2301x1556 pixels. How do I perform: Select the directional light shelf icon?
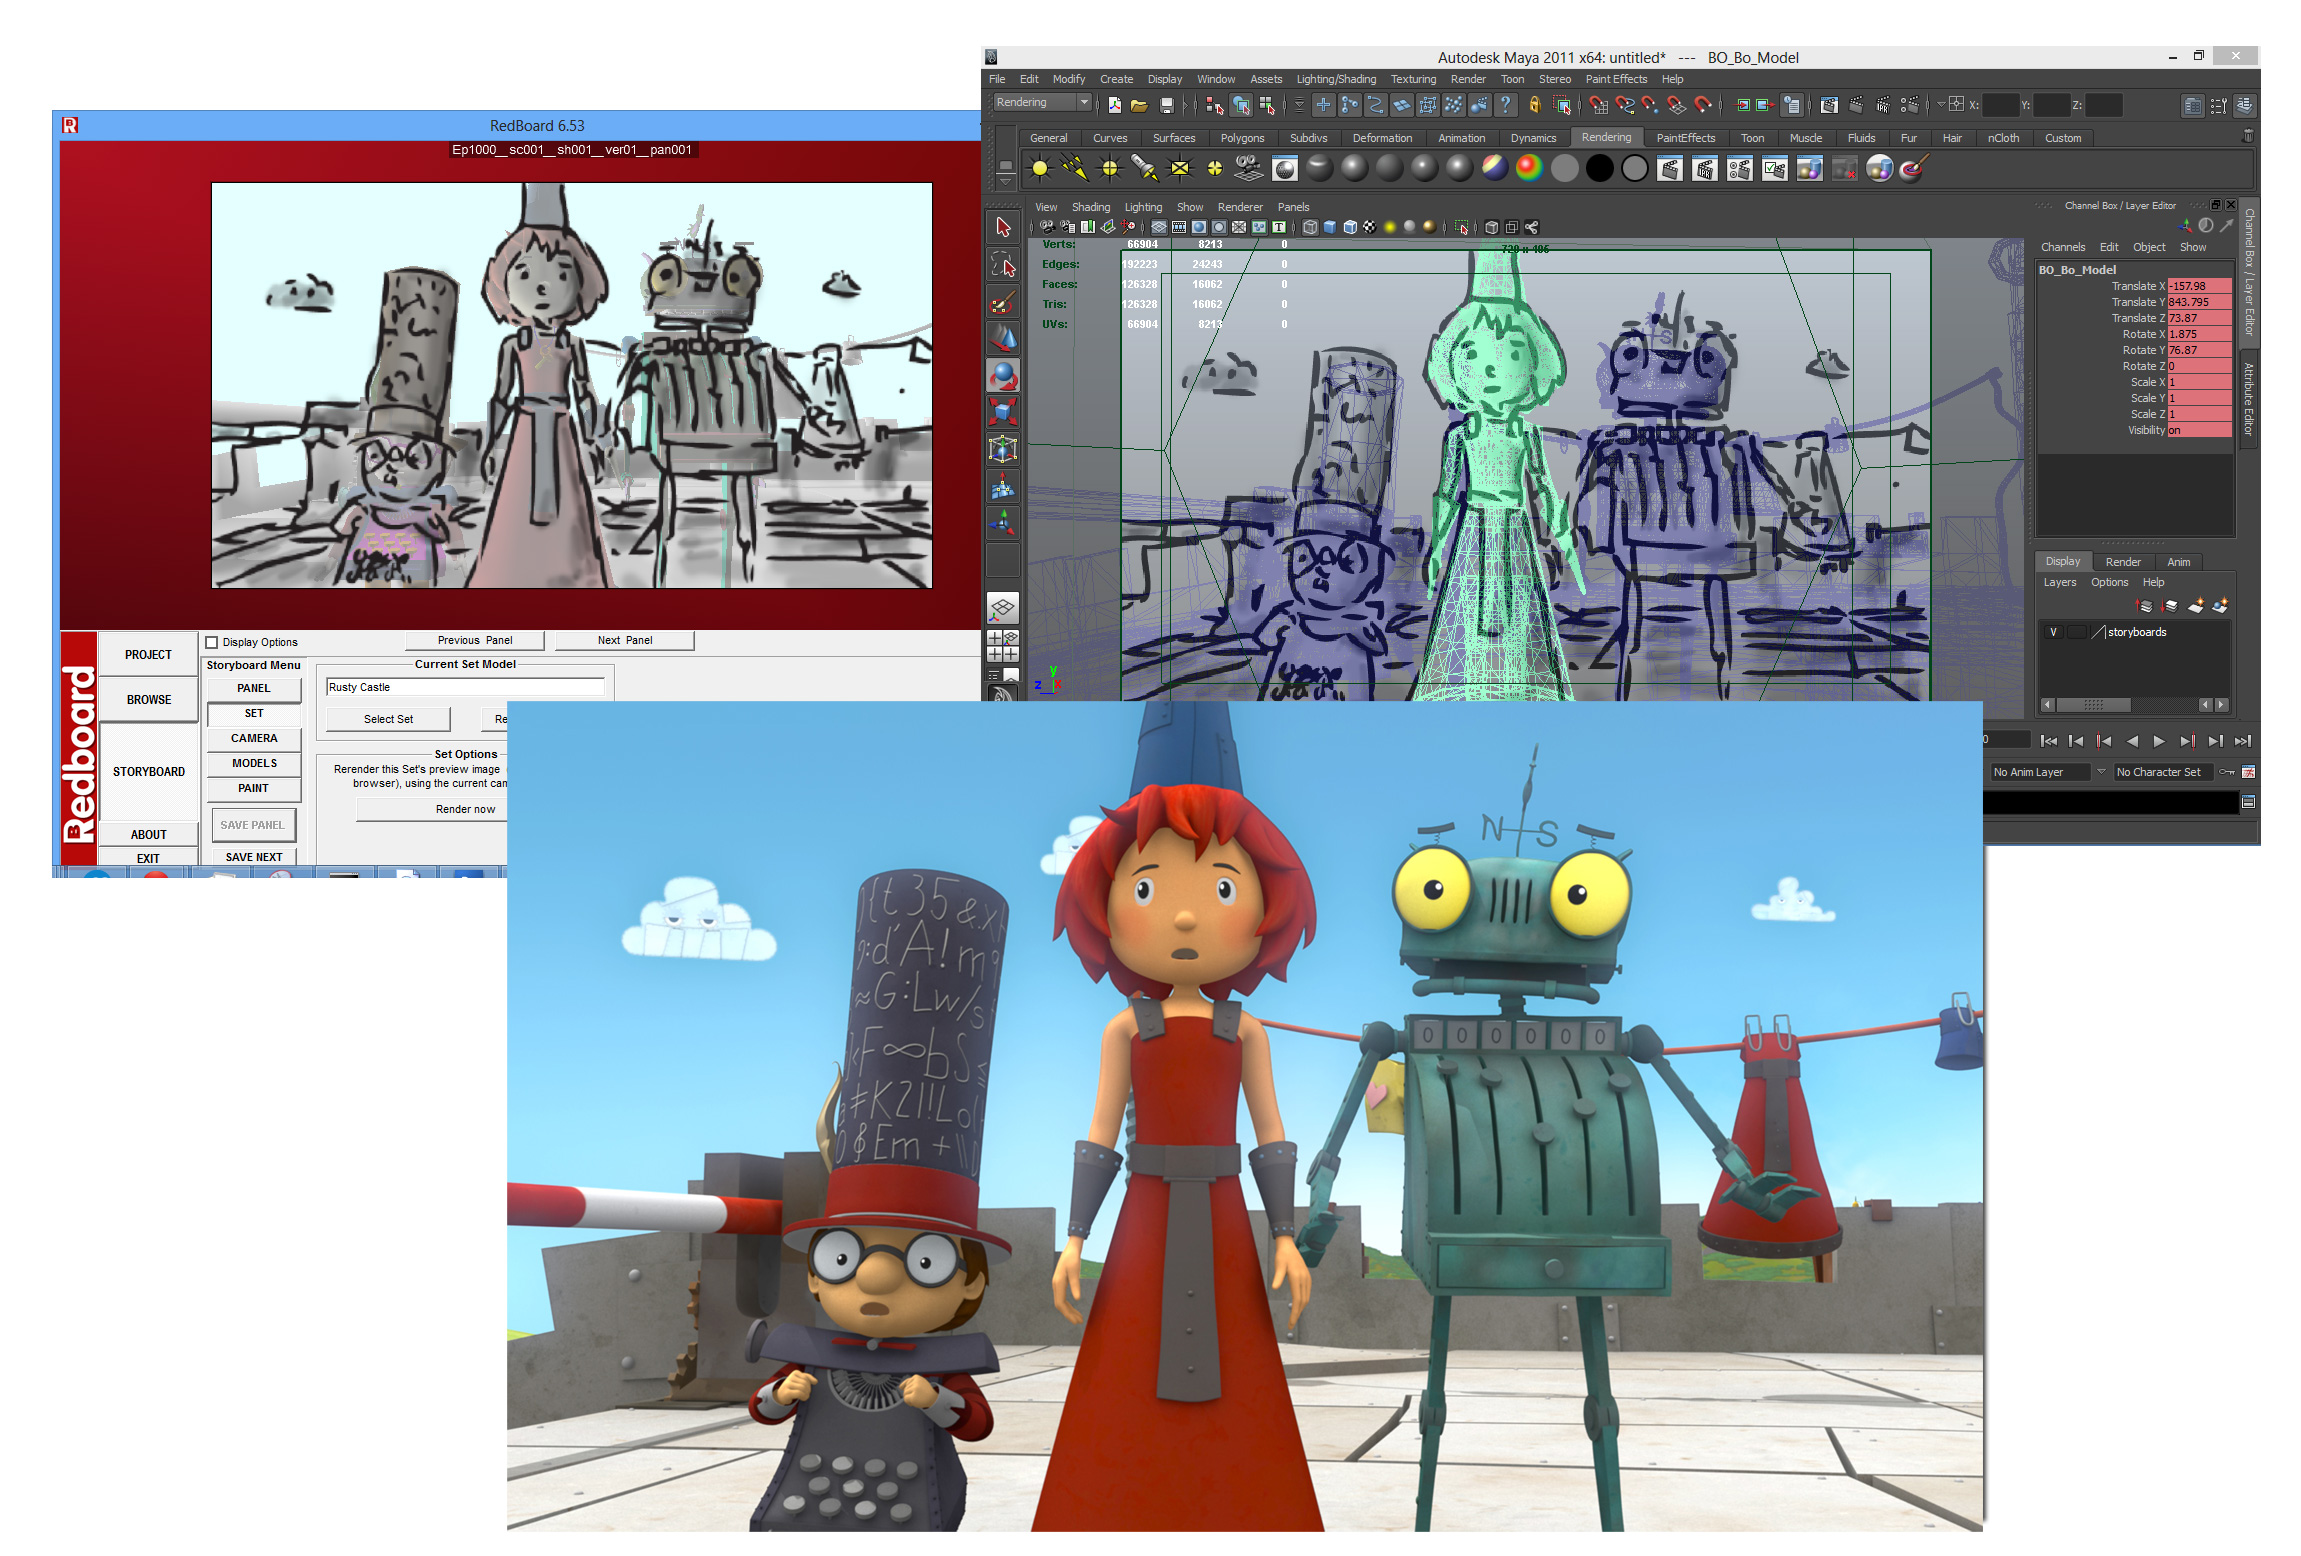tap(1075, 169)
